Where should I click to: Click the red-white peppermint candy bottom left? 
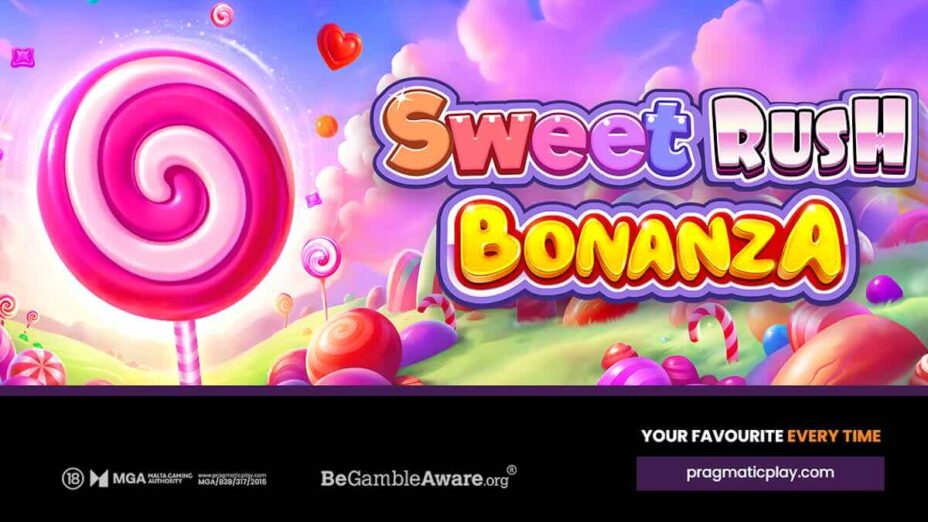tap(36, 367)
